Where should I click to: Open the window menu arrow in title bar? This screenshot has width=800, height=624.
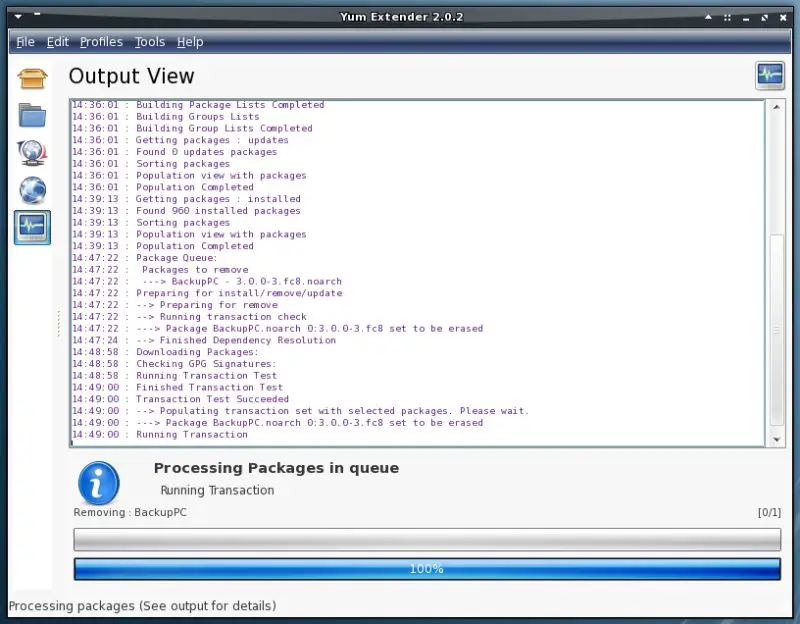18,16
